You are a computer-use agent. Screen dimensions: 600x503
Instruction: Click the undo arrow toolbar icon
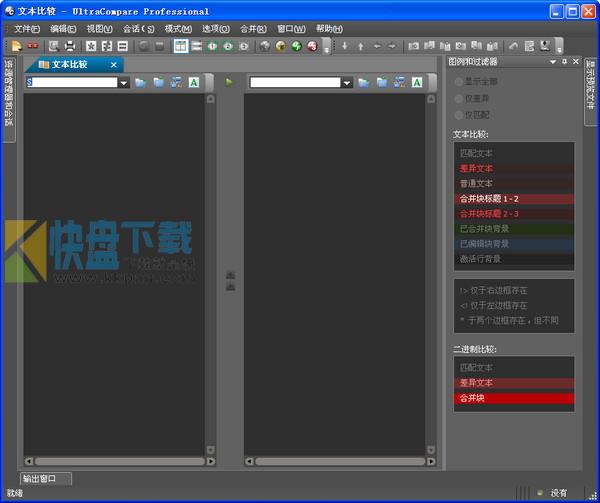coord(514,46)
